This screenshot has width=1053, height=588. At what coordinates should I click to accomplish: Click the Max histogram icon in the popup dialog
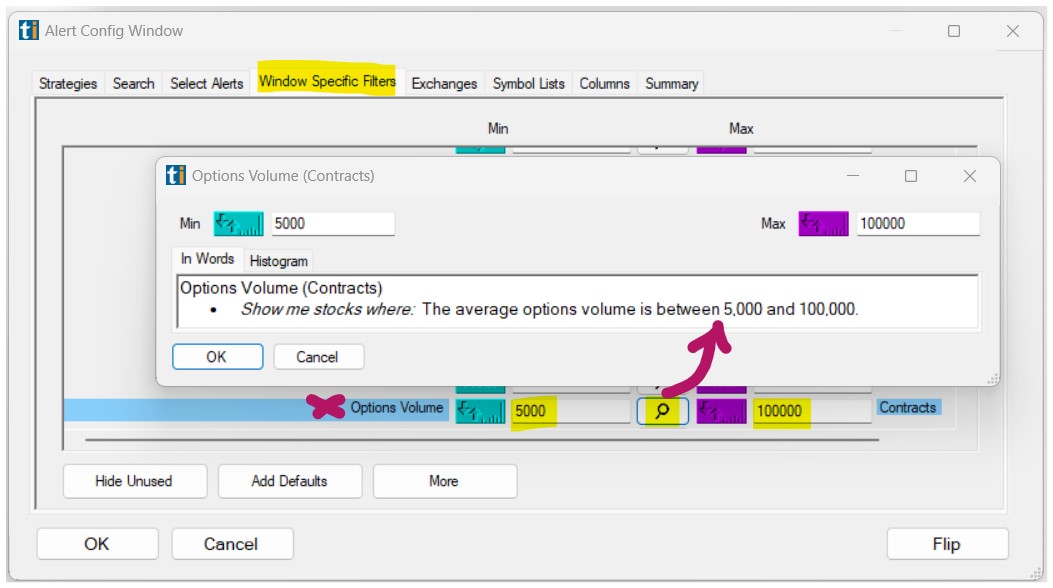822,223
